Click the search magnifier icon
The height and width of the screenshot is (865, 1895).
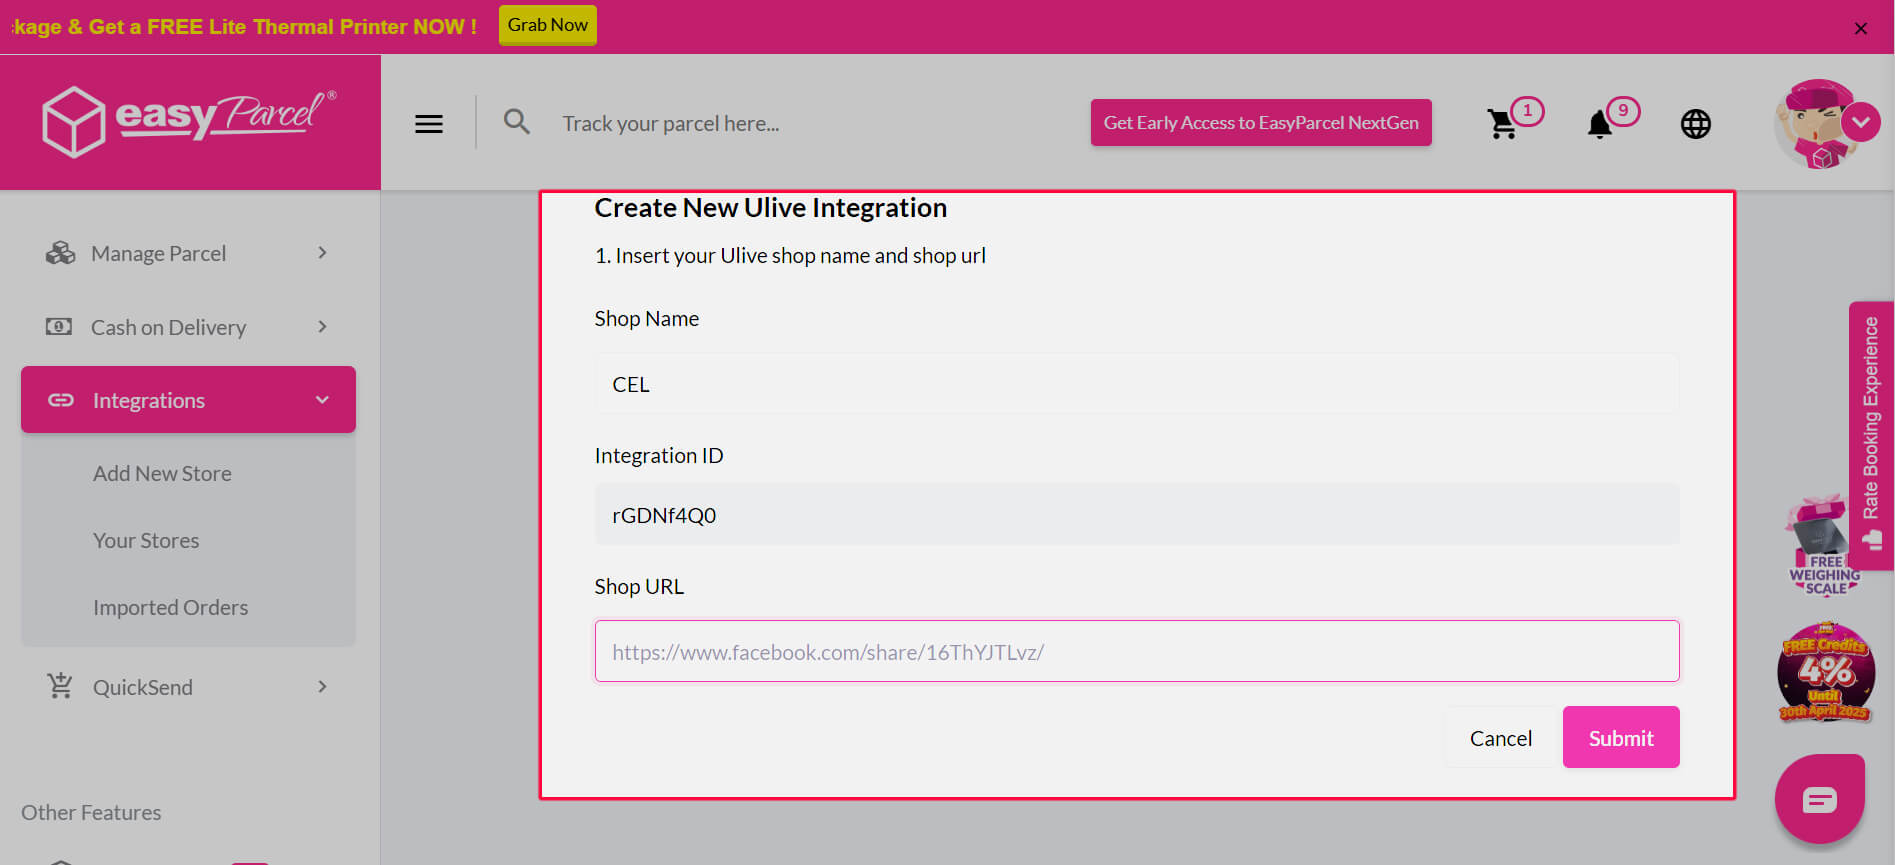[517, 122]
